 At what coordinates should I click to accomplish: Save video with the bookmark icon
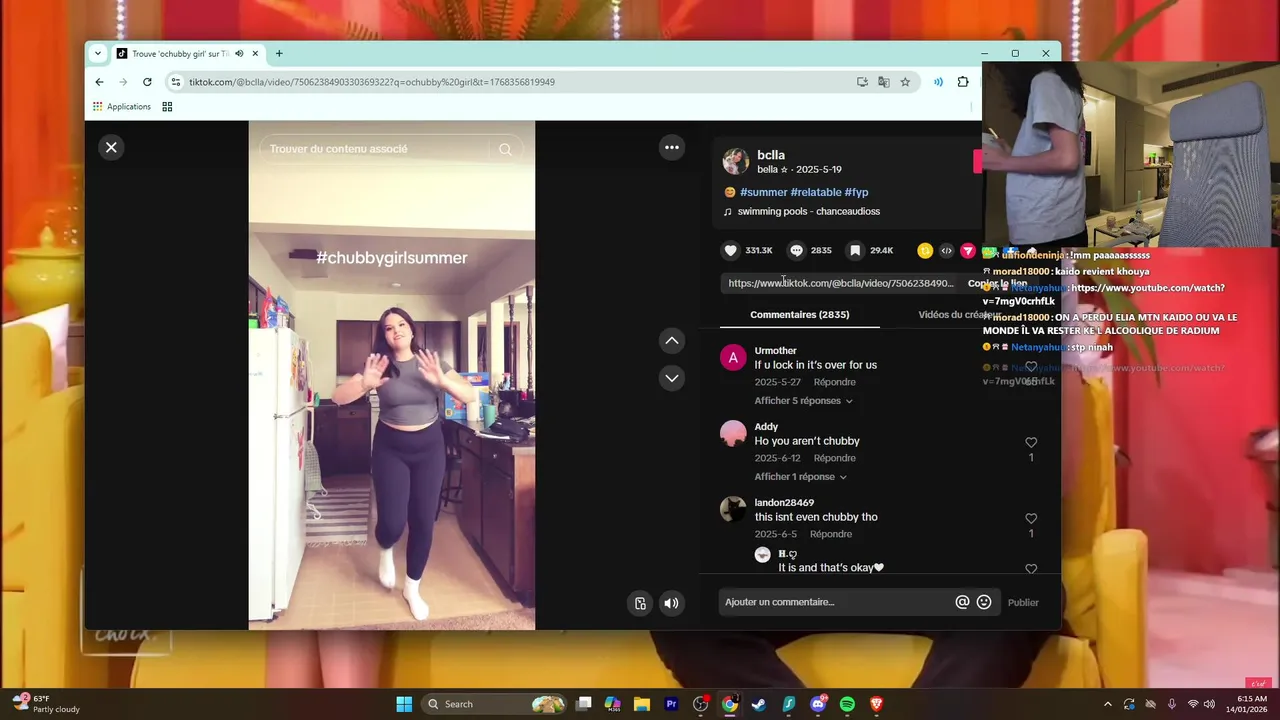(855, 250)
